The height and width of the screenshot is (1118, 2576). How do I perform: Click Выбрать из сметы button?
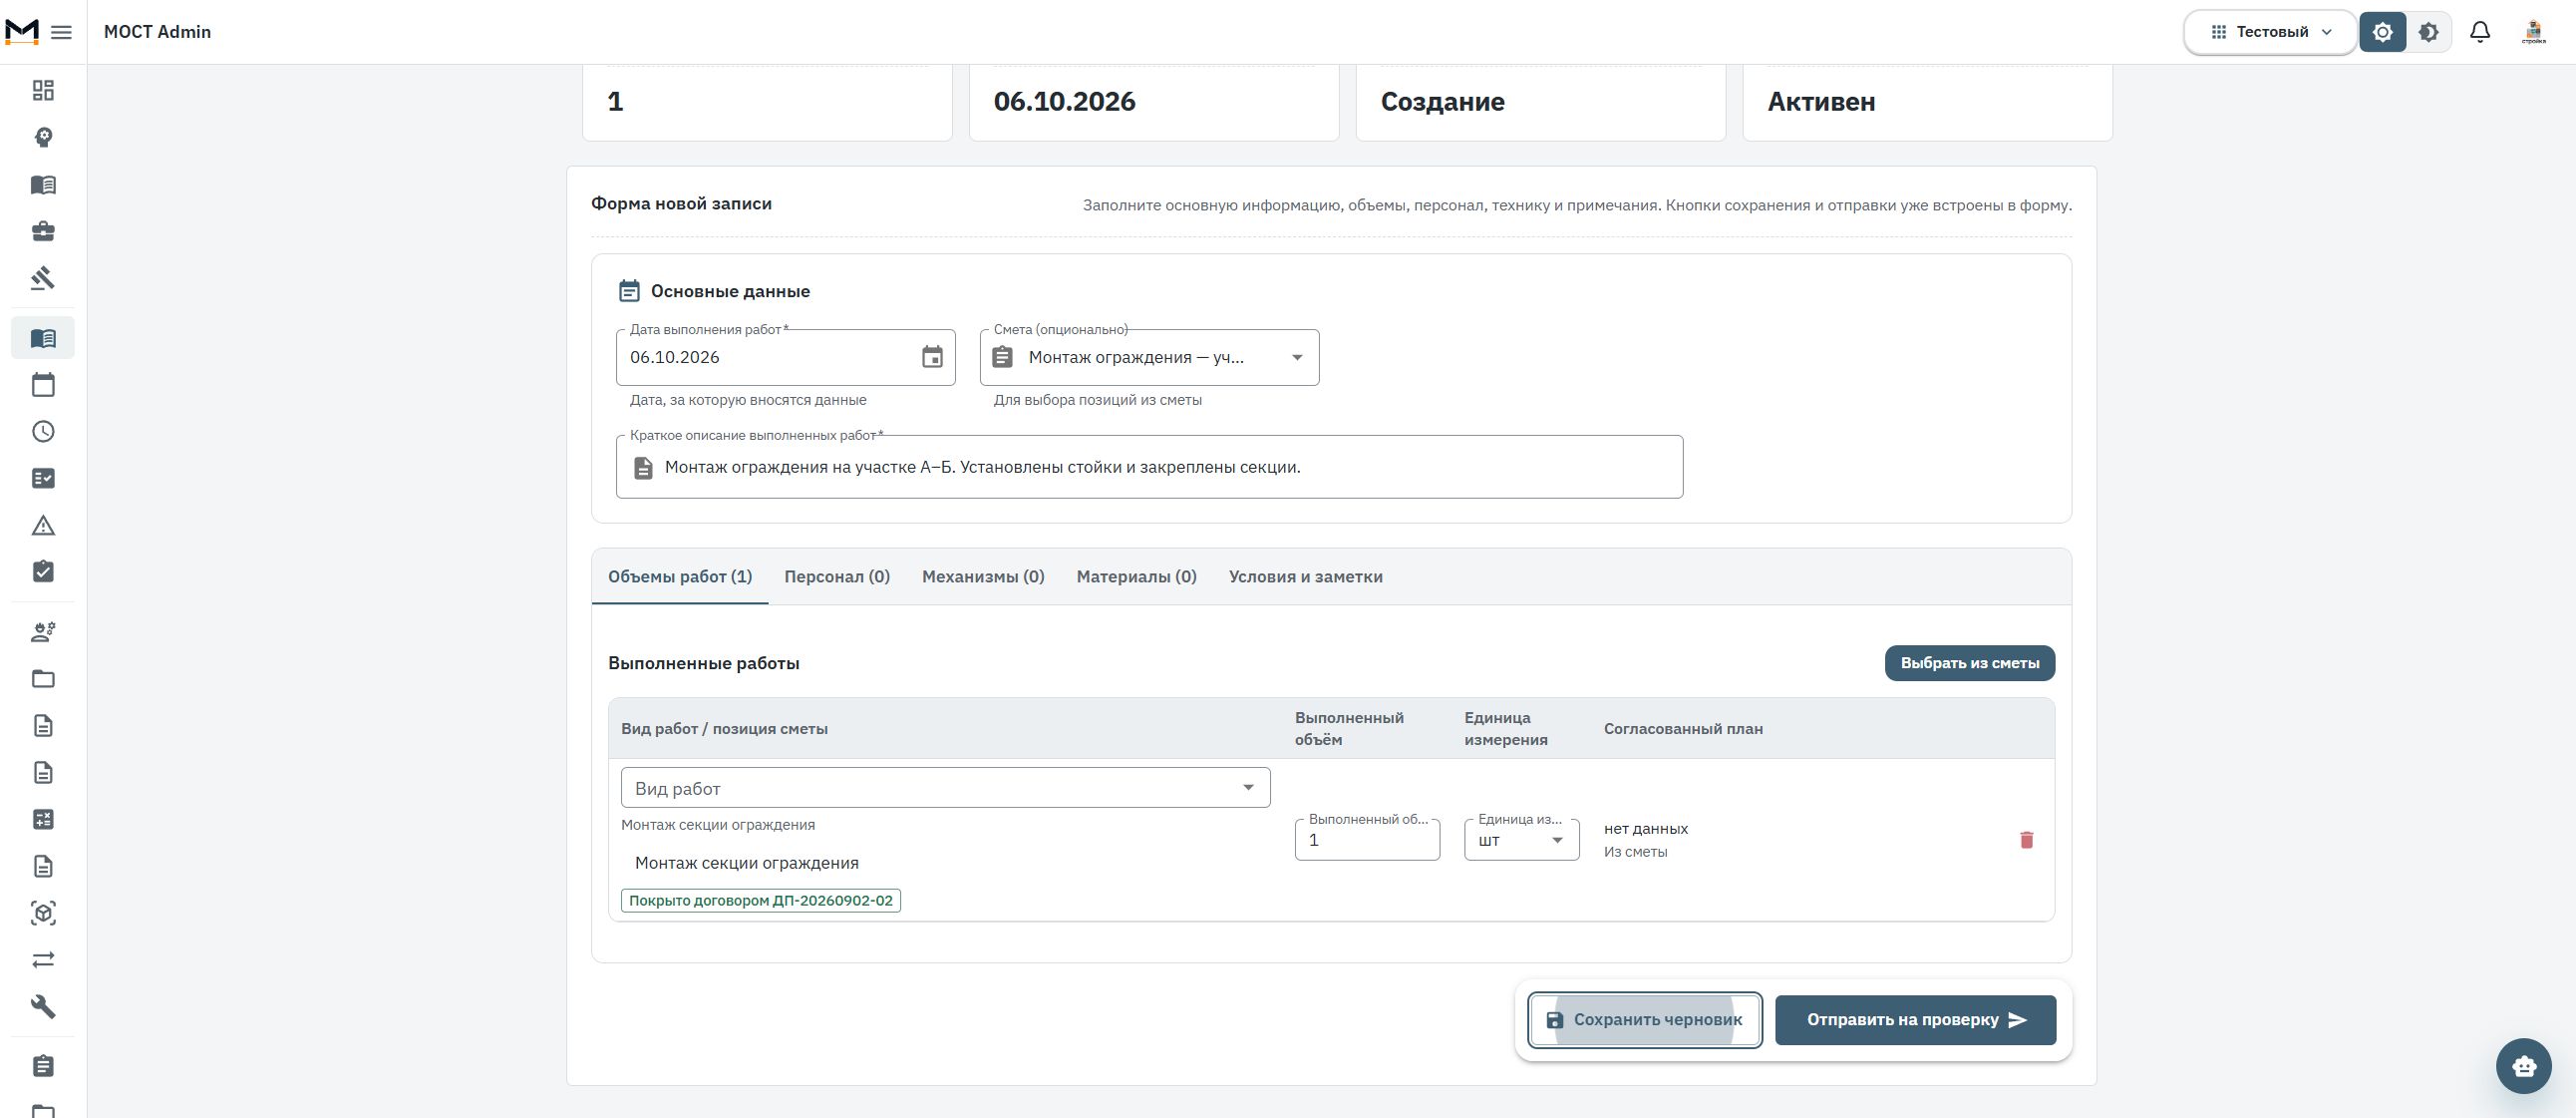point(1970,663)
